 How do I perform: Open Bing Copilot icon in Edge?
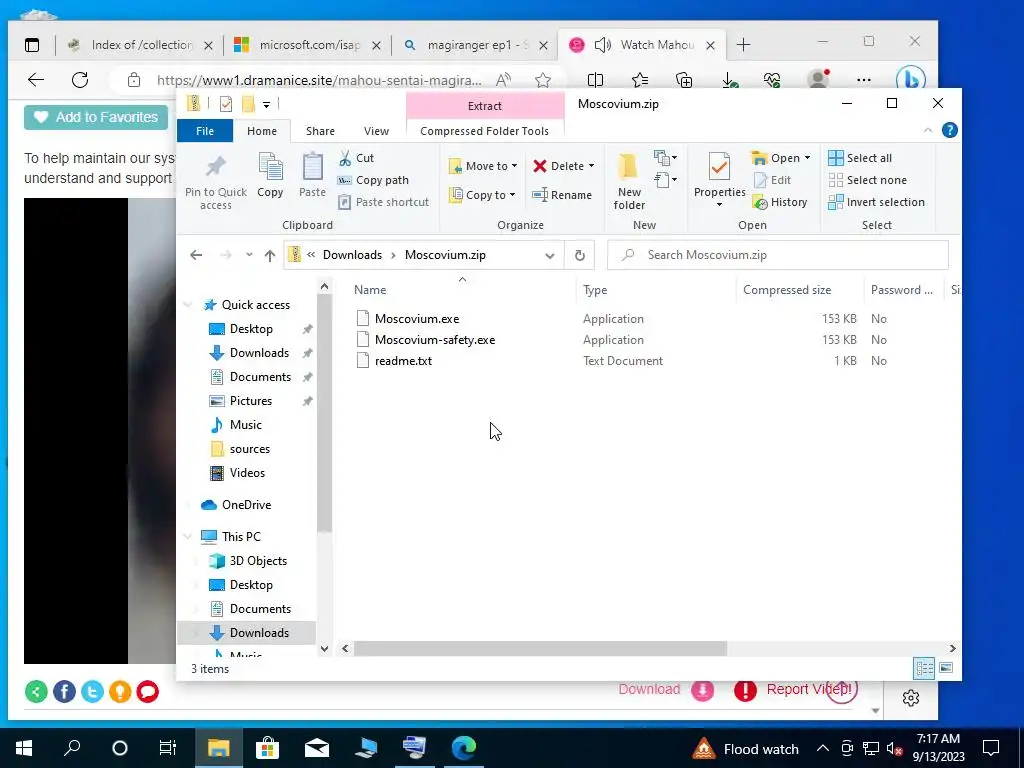pos(910,80)
